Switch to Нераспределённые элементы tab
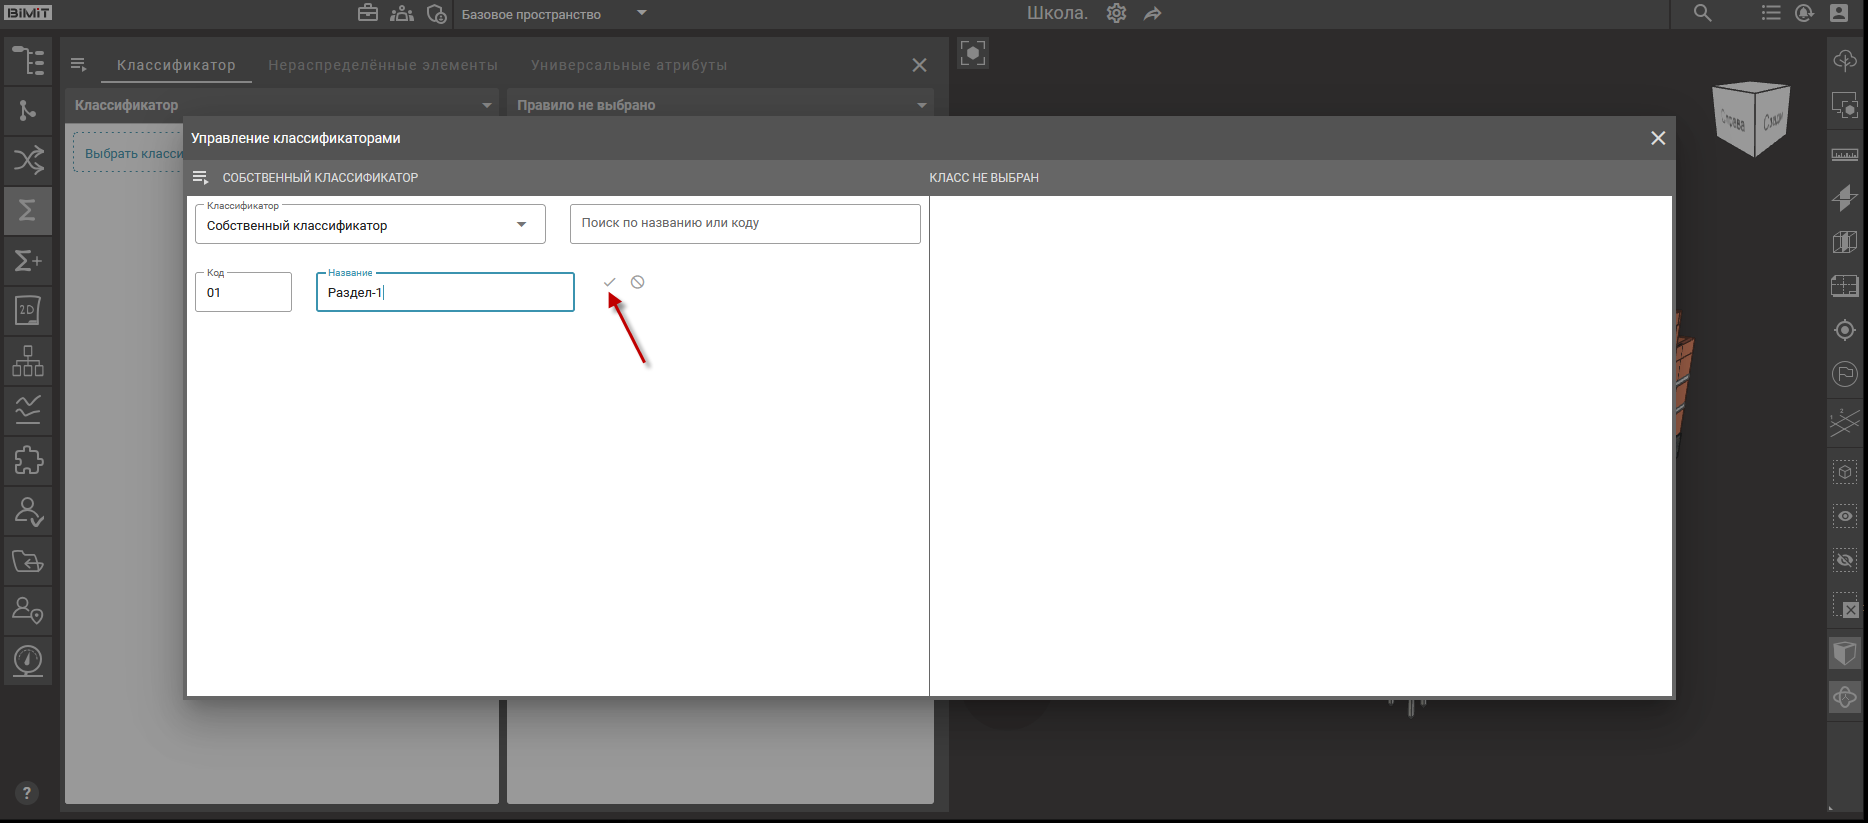Image resolution: width=1868 pixels, height=823 pixels. tap(382, 65)
